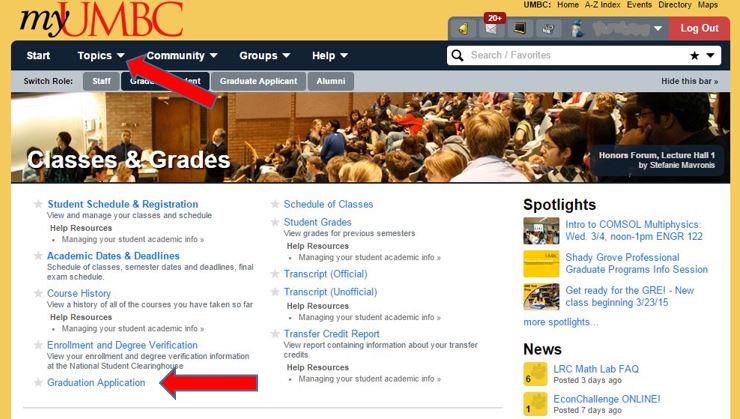The height and width of the screenshot is (419, 740).
Task: Open Transcript (Unofficial) link
Action: (x=330, y=292)
